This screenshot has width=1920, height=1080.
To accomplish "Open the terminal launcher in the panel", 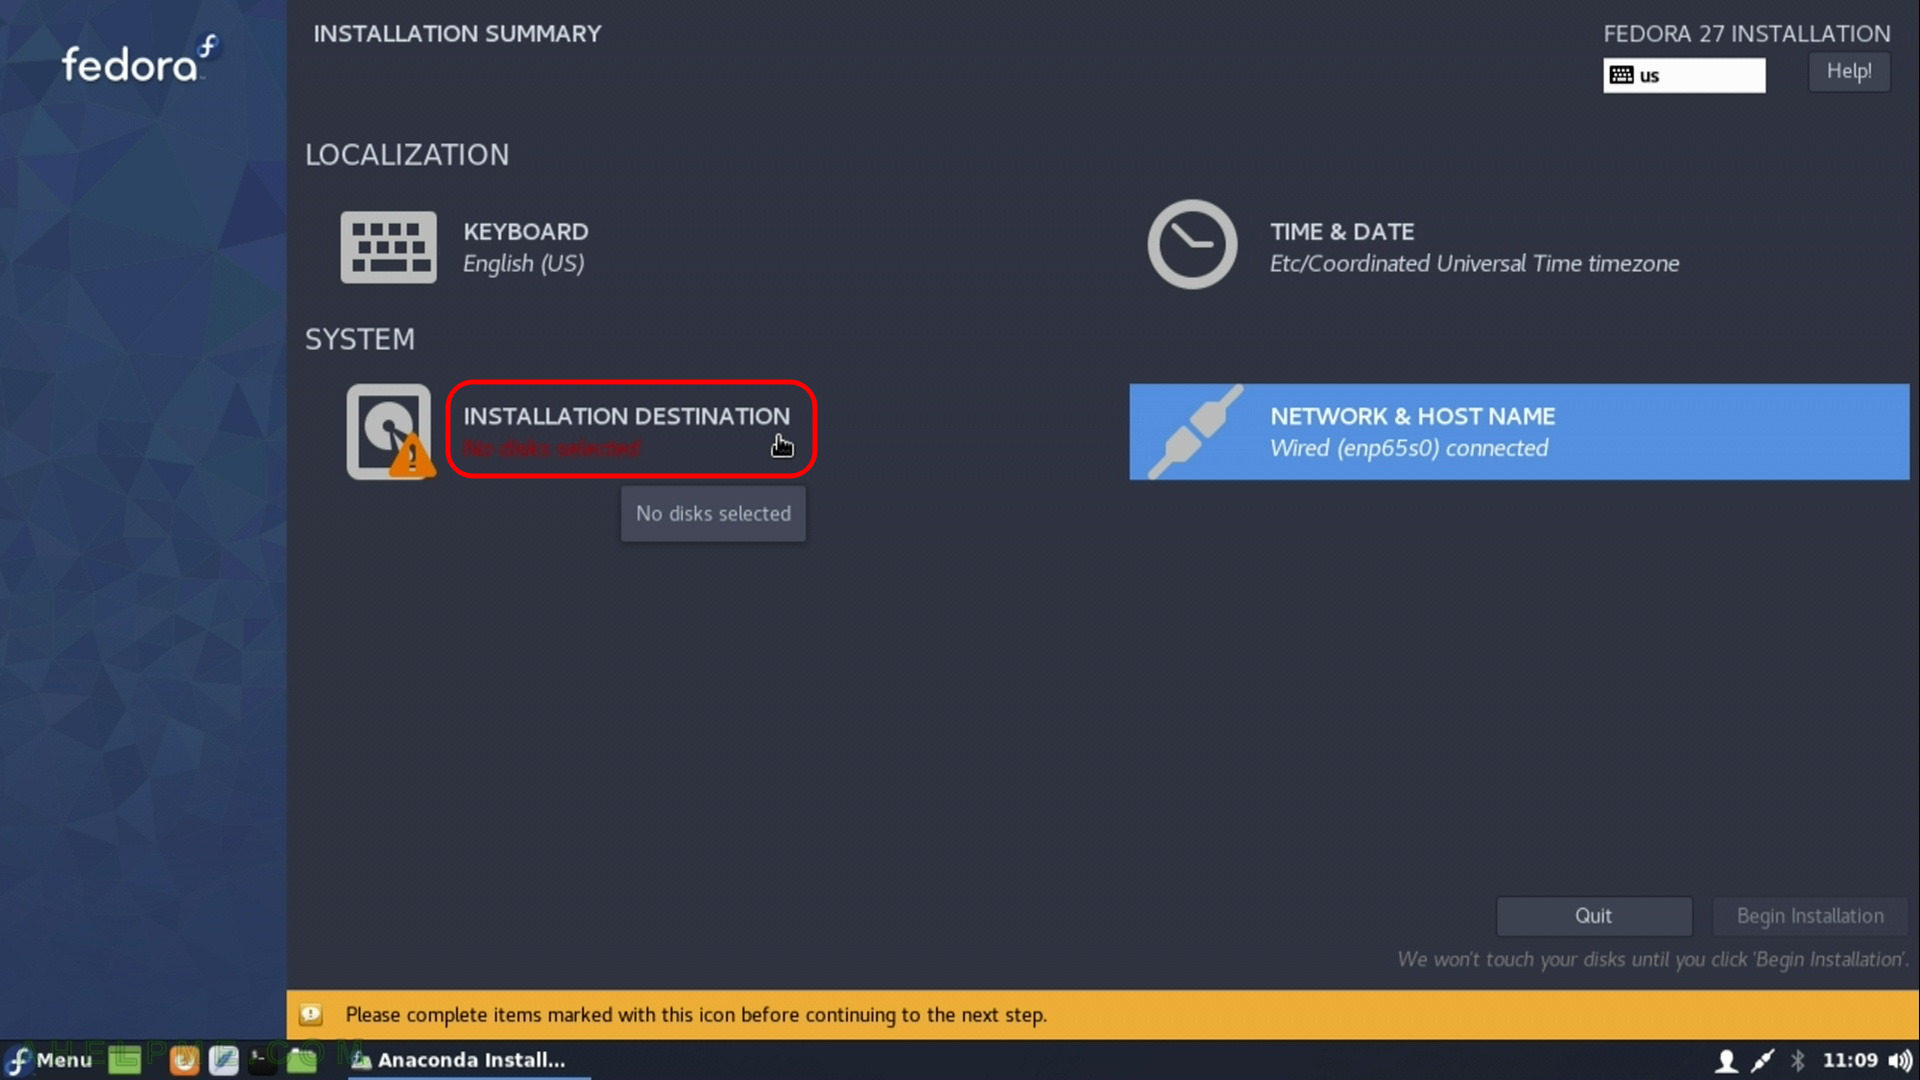I will (x=262, y=1060).
